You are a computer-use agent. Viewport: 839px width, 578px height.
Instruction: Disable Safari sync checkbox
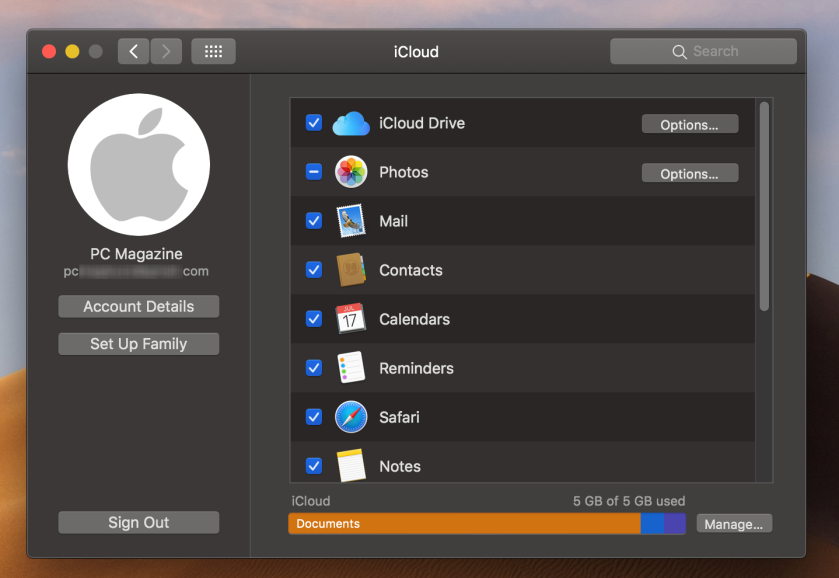314,417
